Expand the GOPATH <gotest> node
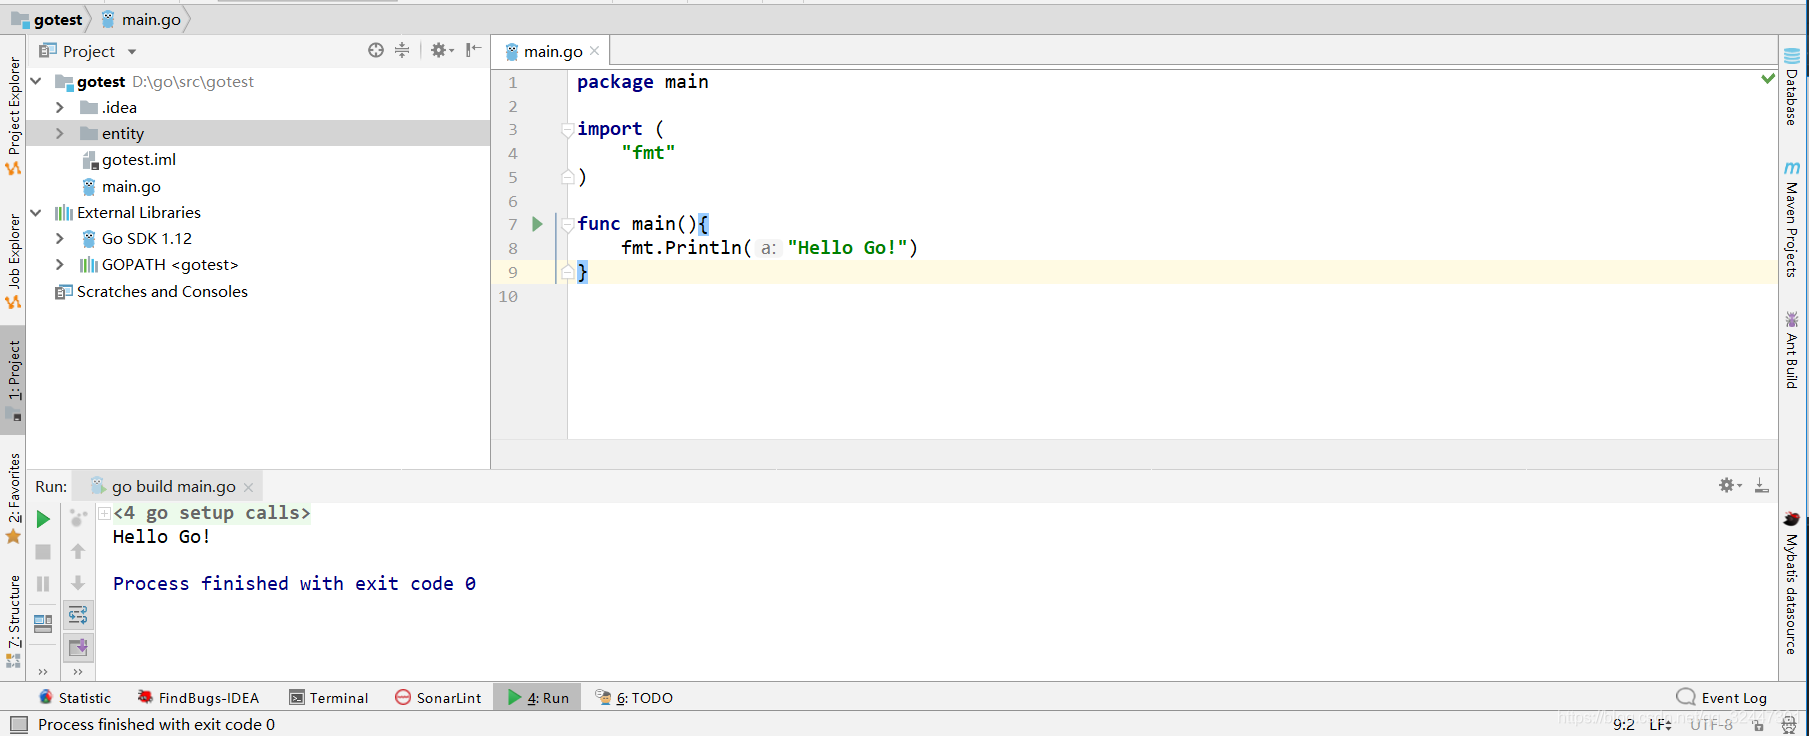This screenshot has width=1809, height=736. [x=60, y=264]
